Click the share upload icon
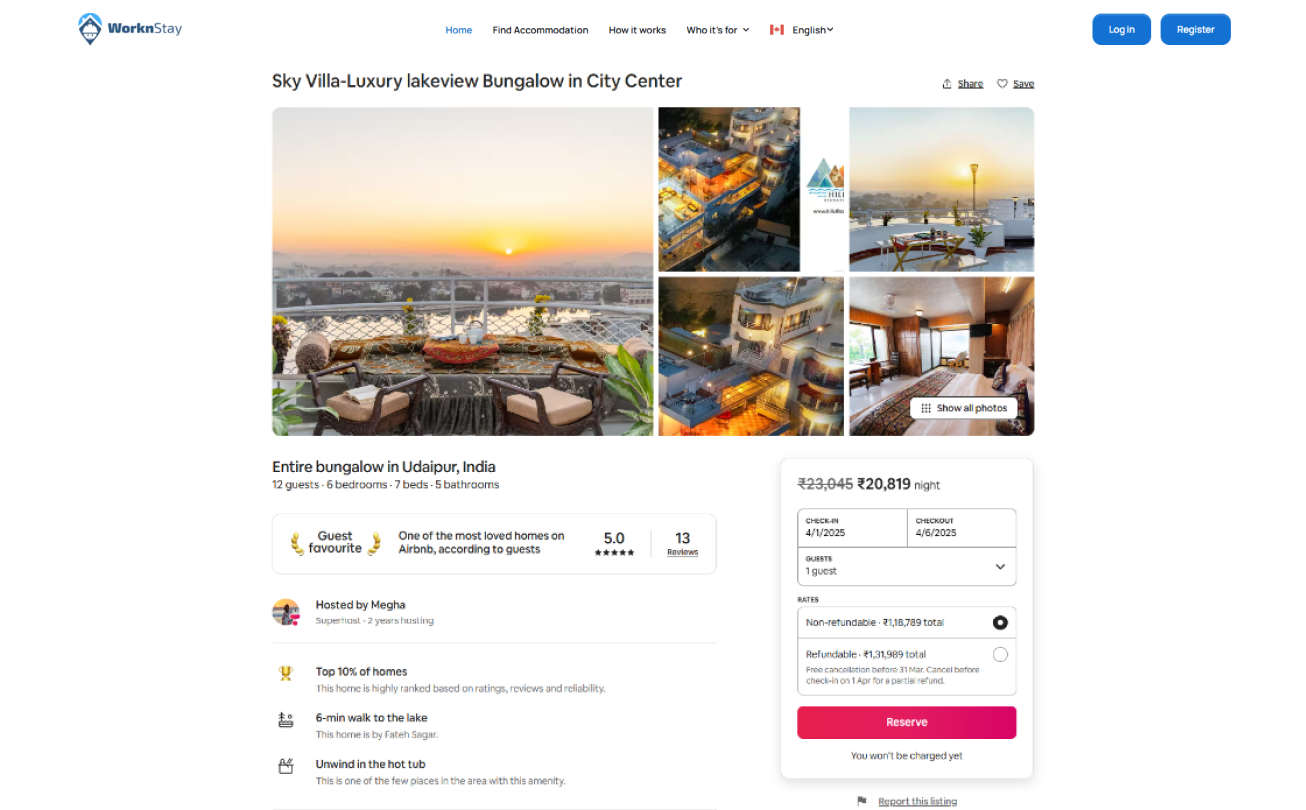This screenshot has width=1306, height=810. [x=947, y=84]
